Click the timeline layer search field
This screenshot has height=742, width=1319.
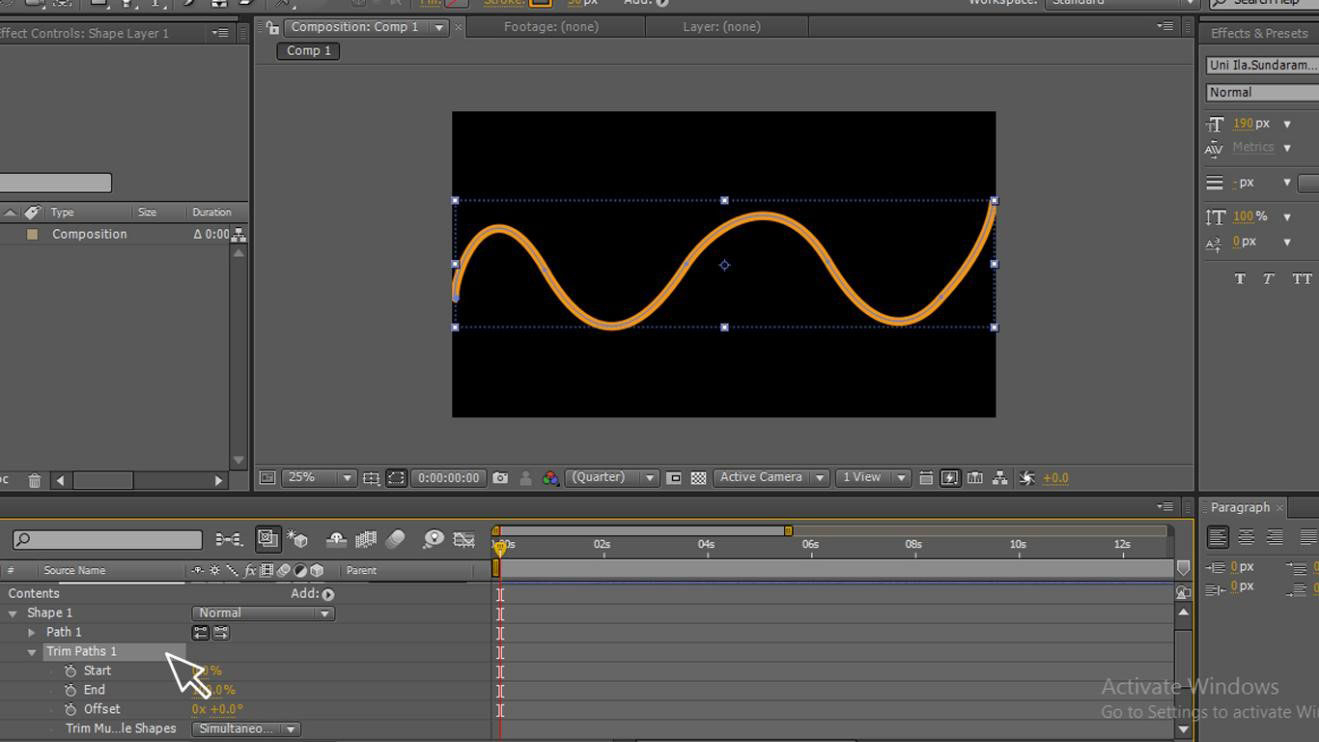click(107, 540)
